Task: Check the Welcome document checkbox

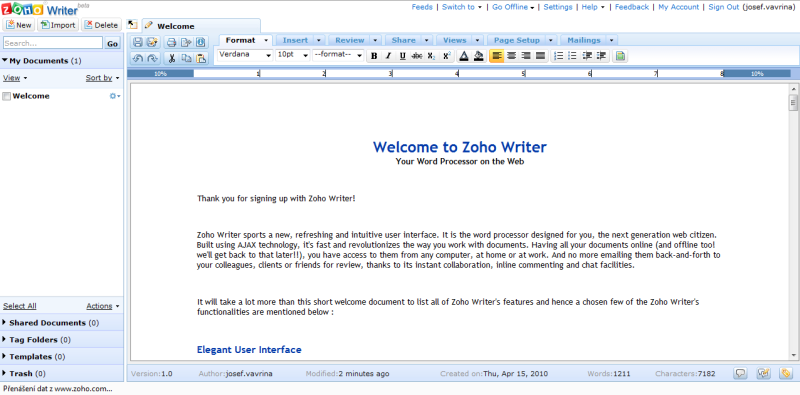Action: (x=7, y=96)
